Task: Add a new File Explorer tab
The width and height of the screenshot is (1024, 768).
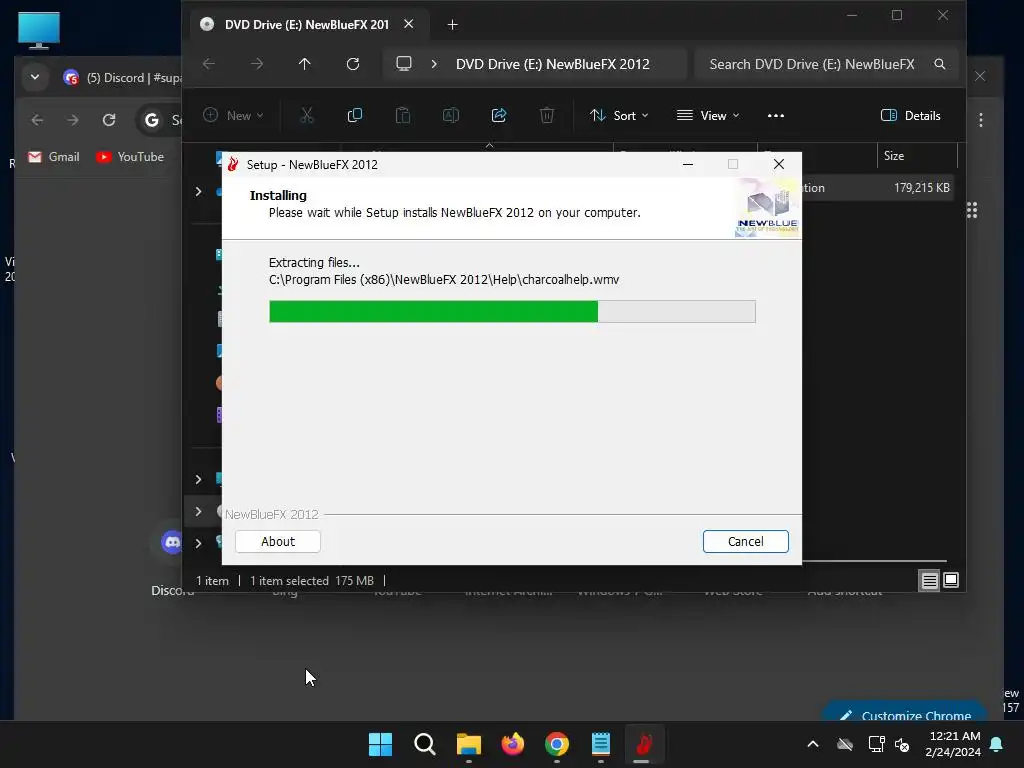Action: (x=452, y=25)
